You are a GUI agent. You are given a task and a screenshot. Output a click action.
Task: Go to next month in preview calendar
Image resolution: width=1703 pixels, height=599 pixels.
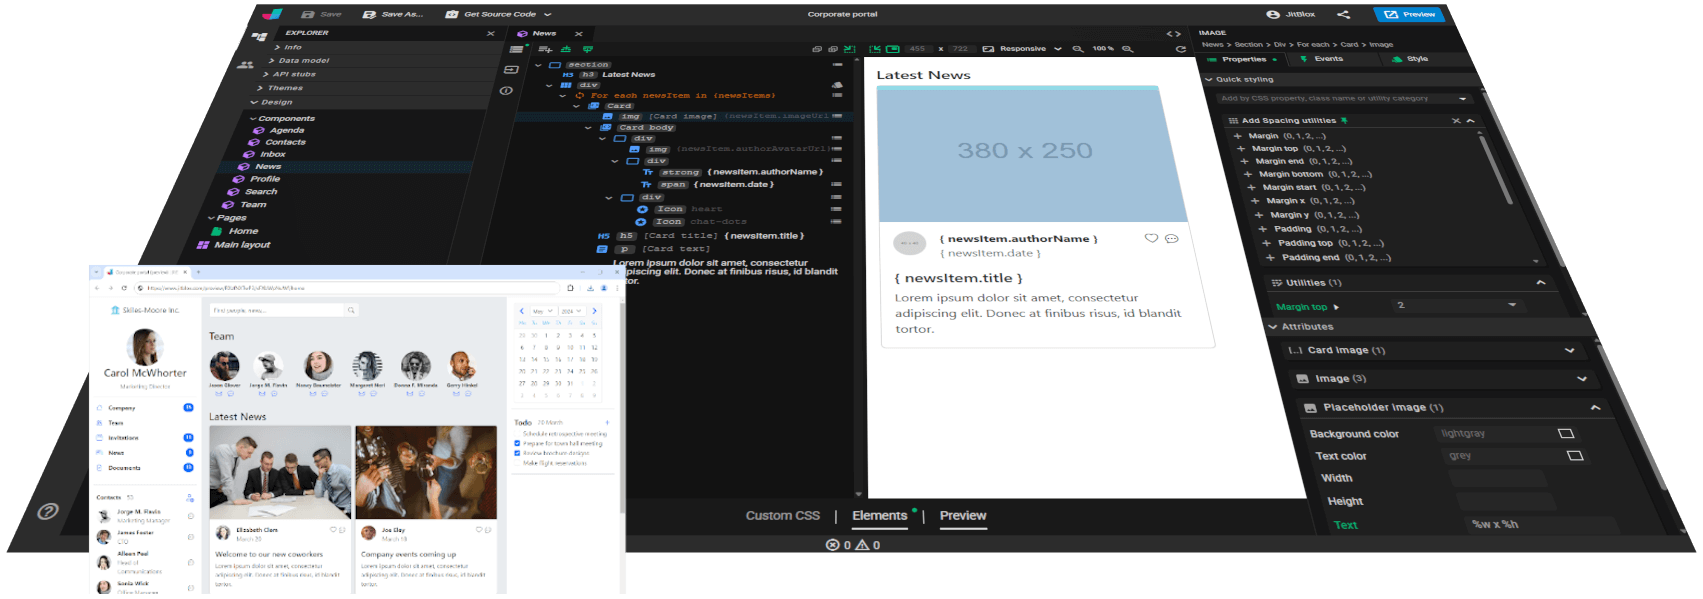pyautogui.click(x=594, y=311)
